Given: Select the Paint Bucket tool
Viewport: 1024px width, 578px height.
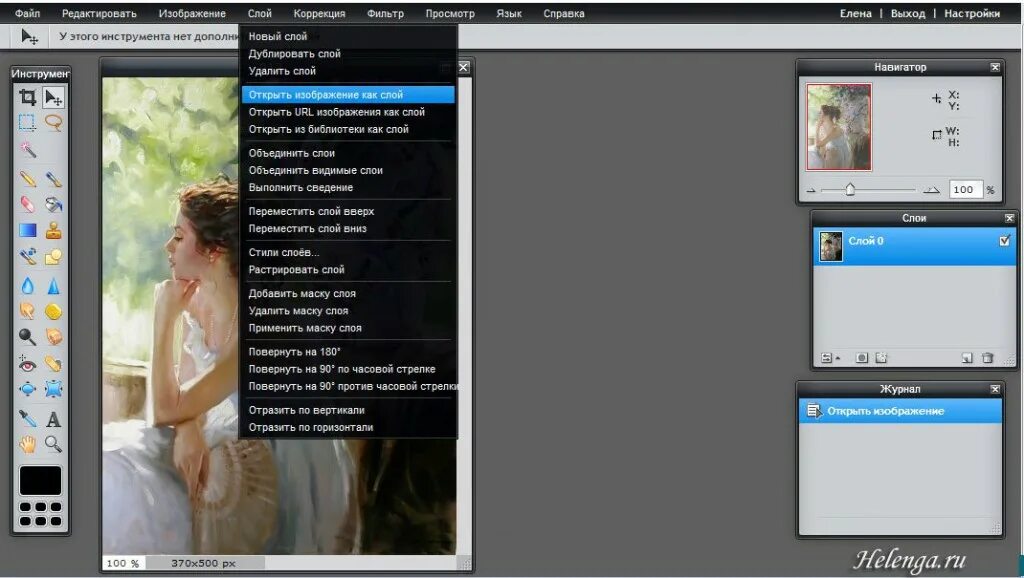Looking at the screenshot, I should pyautogui.click(x=53, y=204).
